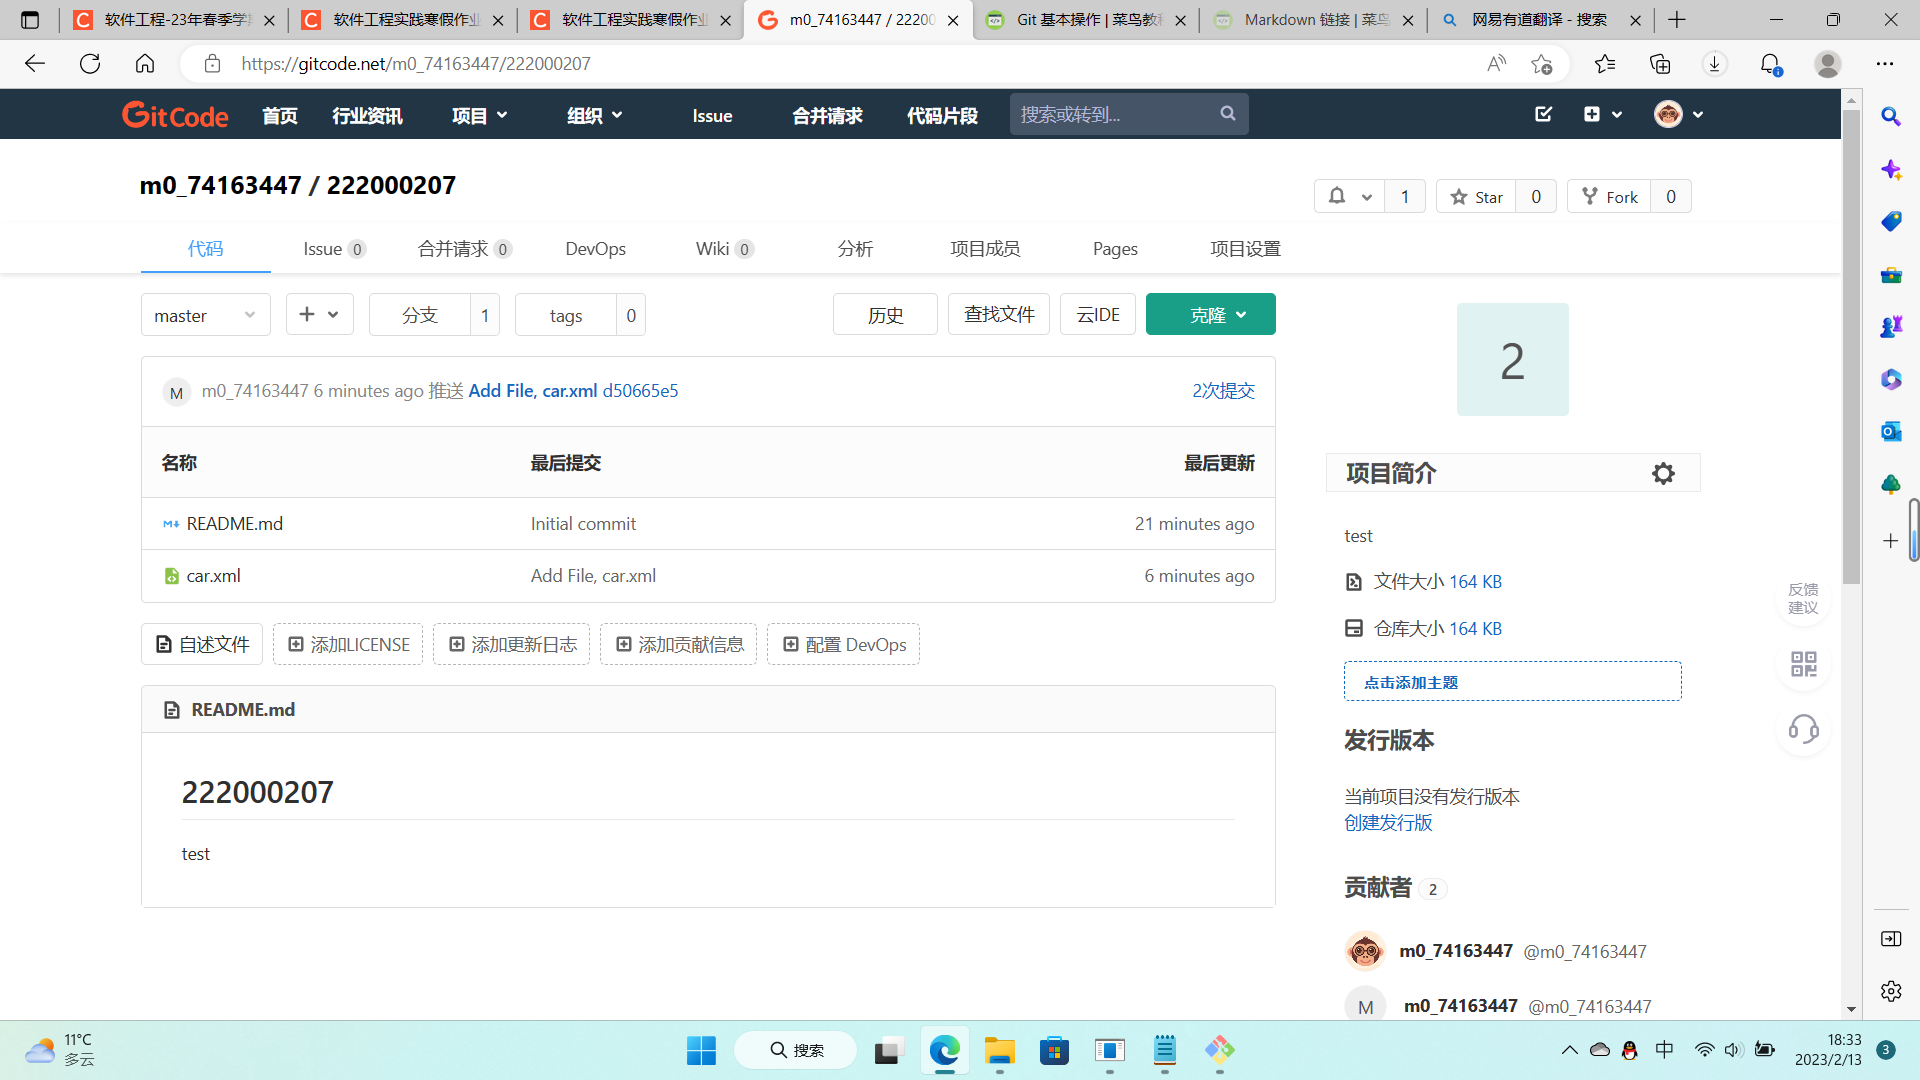
Task: Open the browser downloads icon
Action: pos(1714,64)
